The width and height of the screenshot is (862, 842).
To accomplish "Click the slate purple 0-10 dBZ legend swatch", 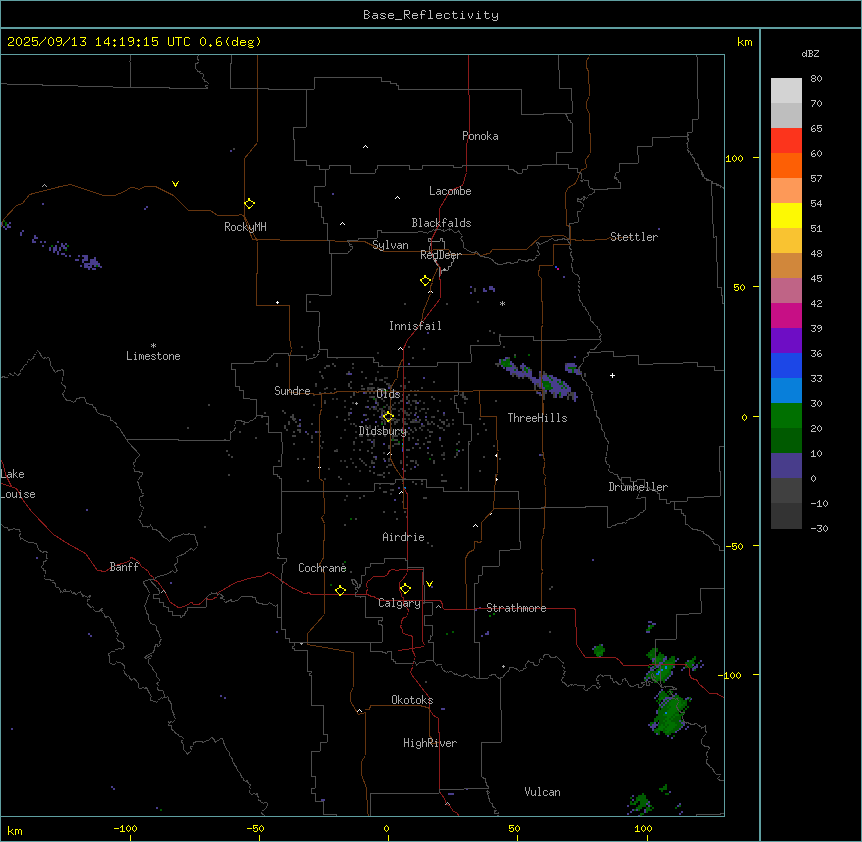I will (786, 466).
